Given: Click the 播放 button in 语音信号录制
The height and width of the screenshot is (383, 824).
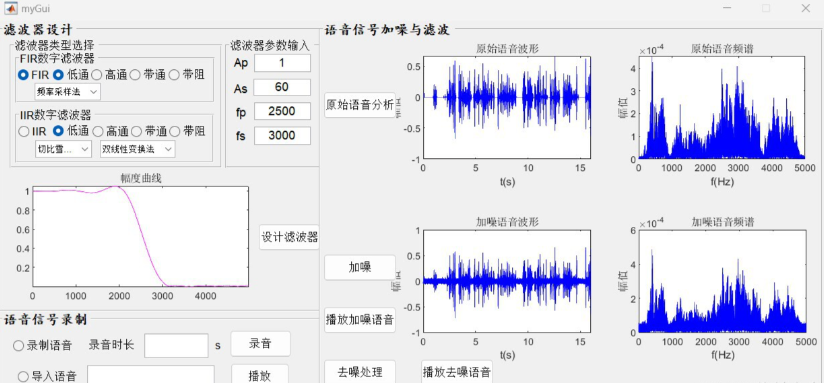Looking at the screenshot, I should 260,375.
